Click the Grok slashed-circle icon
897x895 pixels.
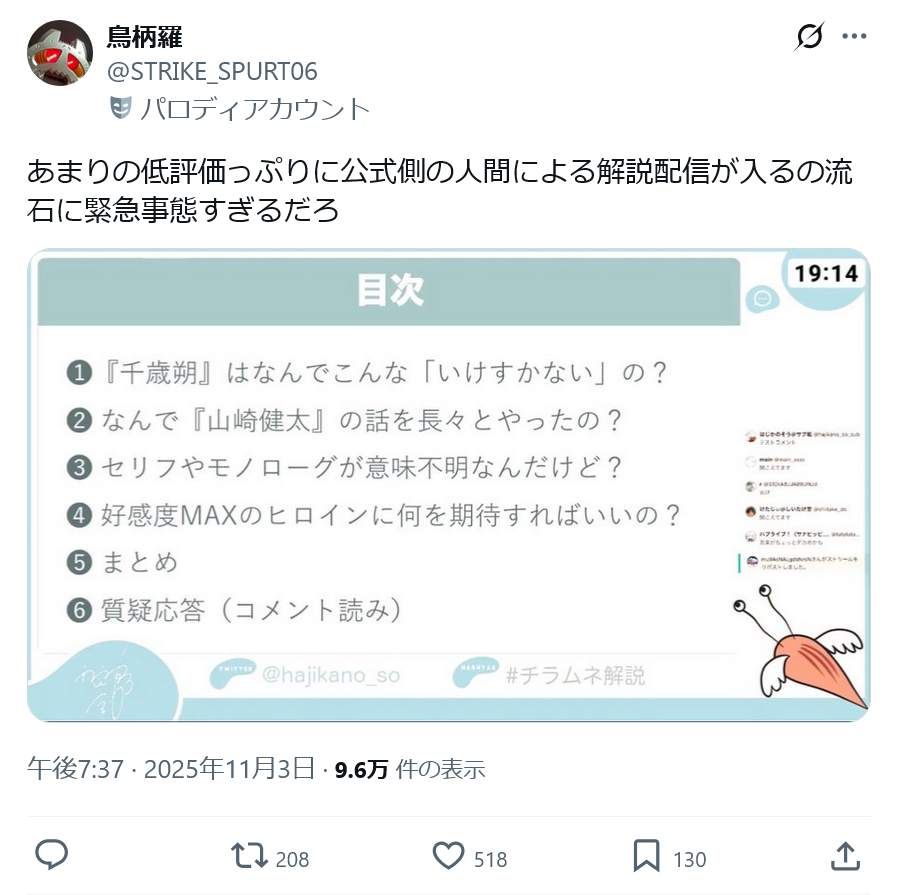[809, 36]
